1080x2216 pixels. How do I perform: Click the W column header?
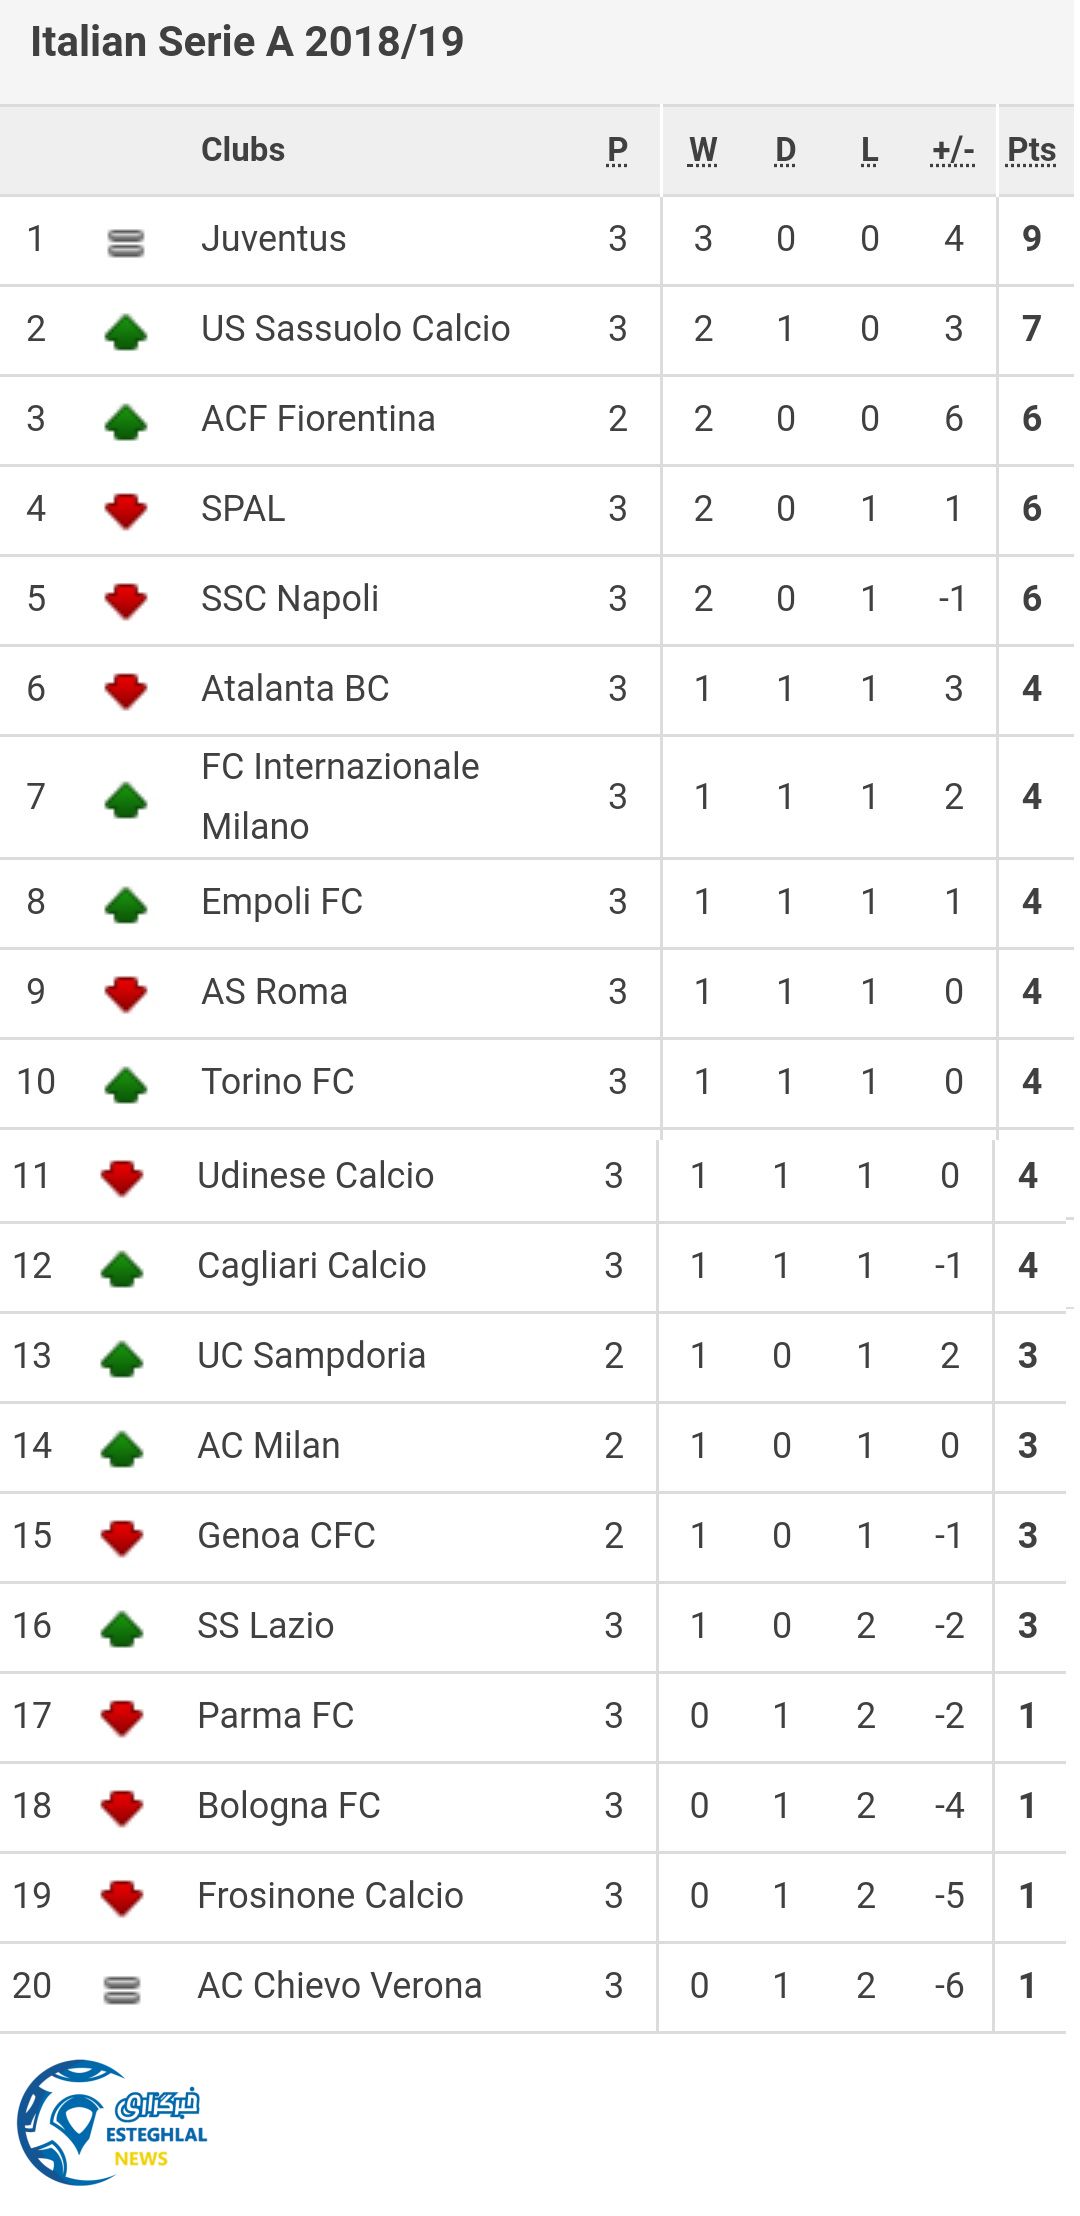coord(703,150)
